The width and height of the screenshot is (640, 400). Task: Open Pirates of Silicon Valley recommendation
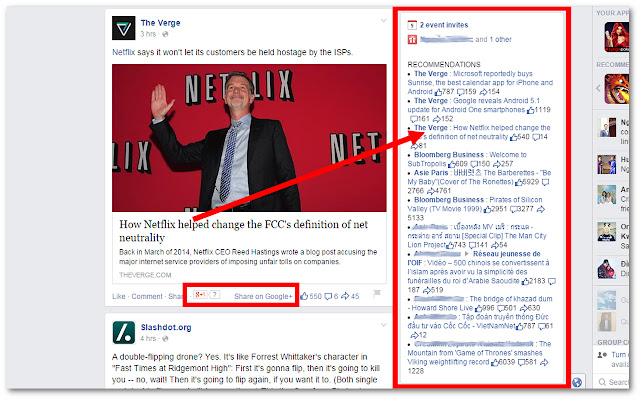(x=476, y=209)
